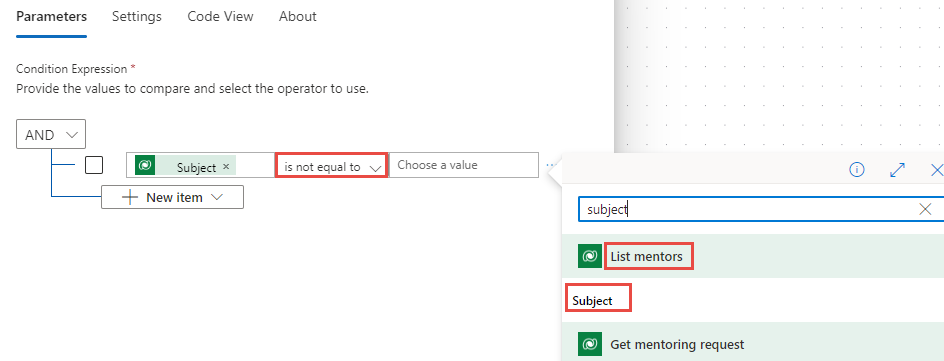The image size is (944, 361).
Task: Expand the dynamic content panel to full screen
Action: tap(897, 170)
